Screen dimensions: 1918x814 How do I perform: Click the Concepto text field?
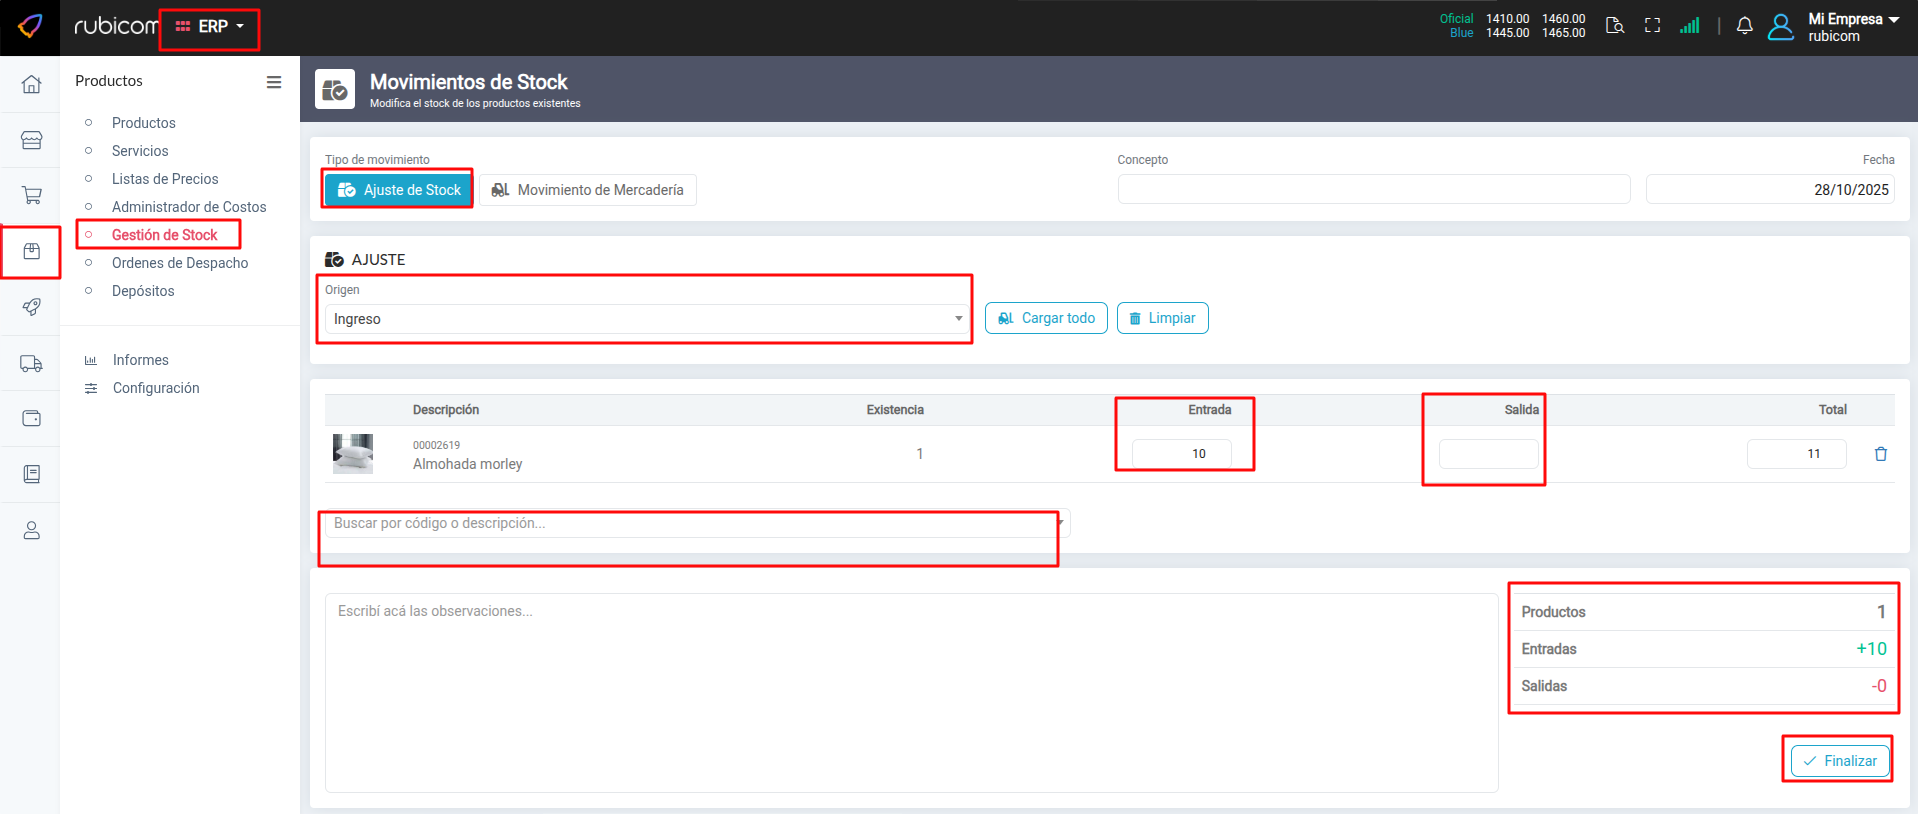tap(1373, 189)
